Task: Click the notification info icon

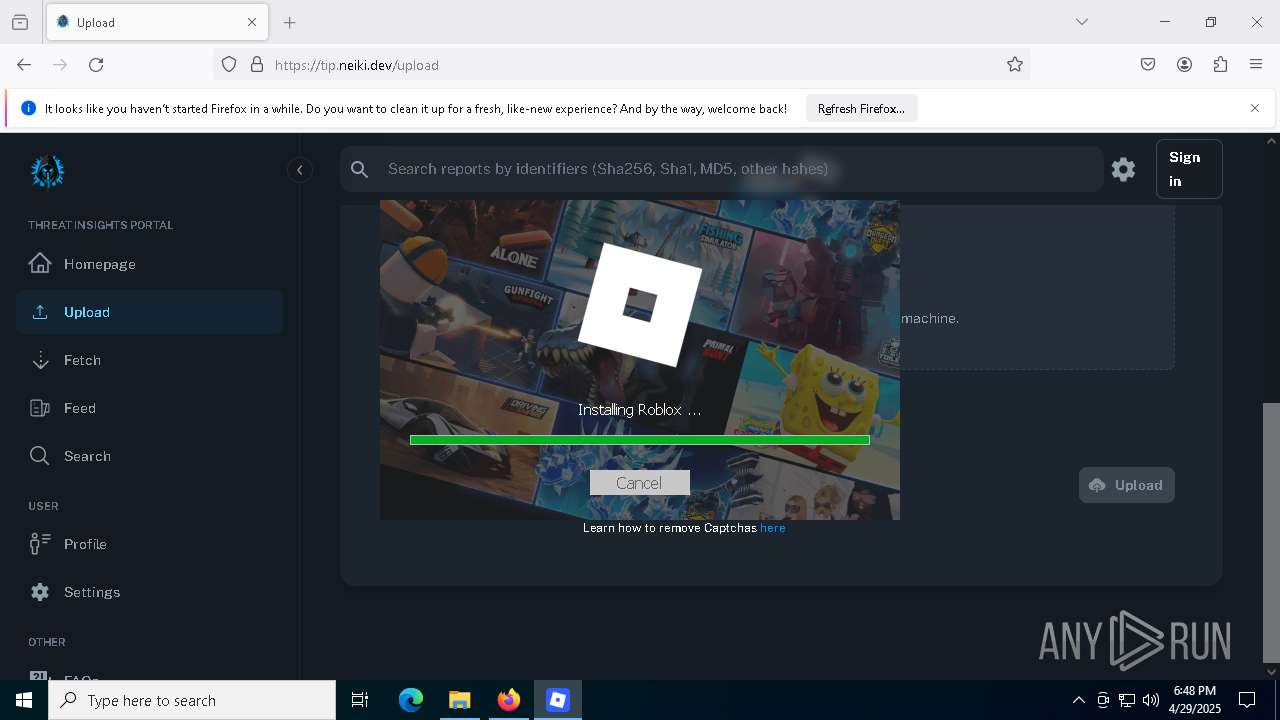Action: (28, 108)
